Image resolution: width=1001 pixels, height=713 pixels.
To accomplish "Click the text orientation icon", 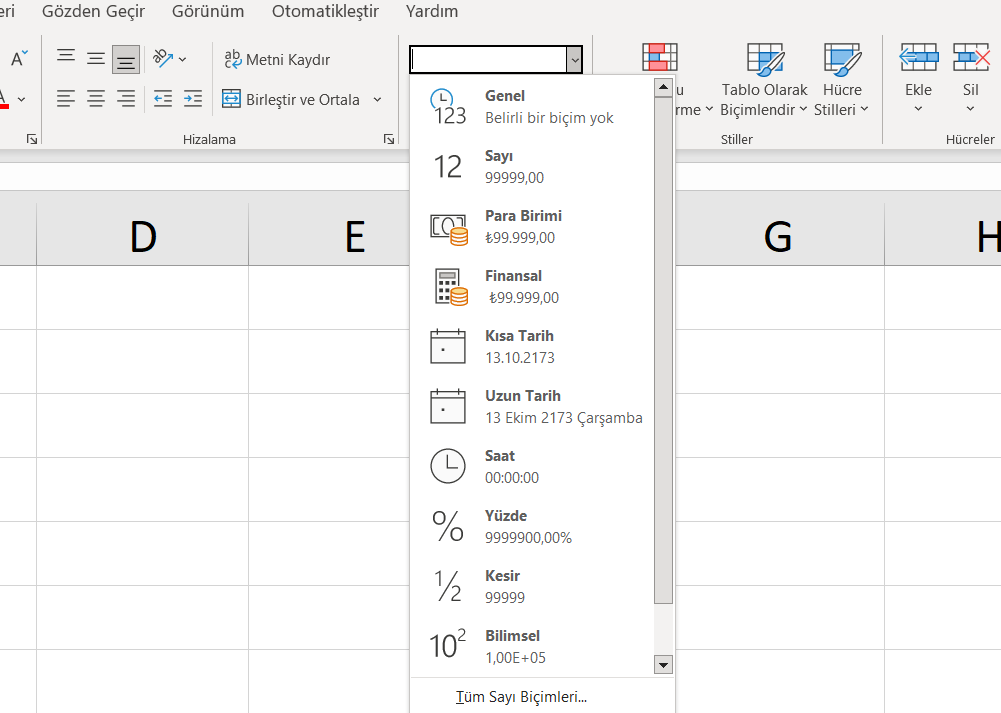I will click(163, 59).
